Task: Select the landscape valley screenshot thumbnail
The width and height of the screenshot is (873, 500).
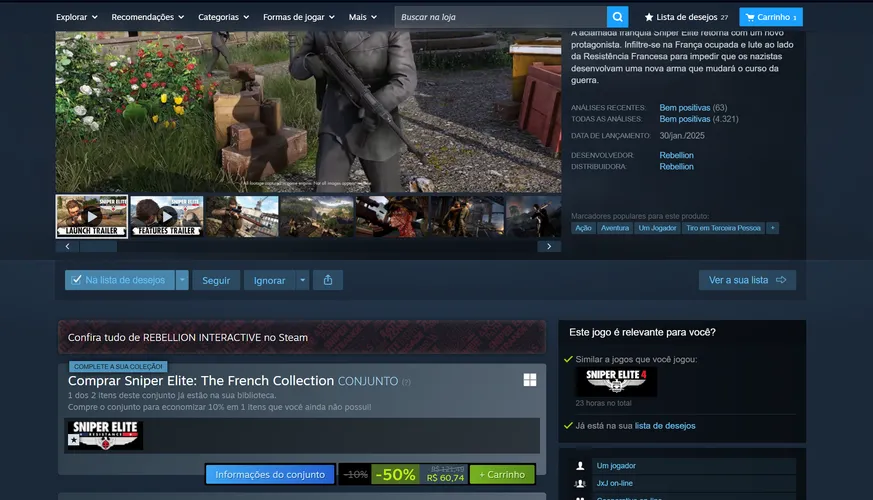Action: (317, 216)
